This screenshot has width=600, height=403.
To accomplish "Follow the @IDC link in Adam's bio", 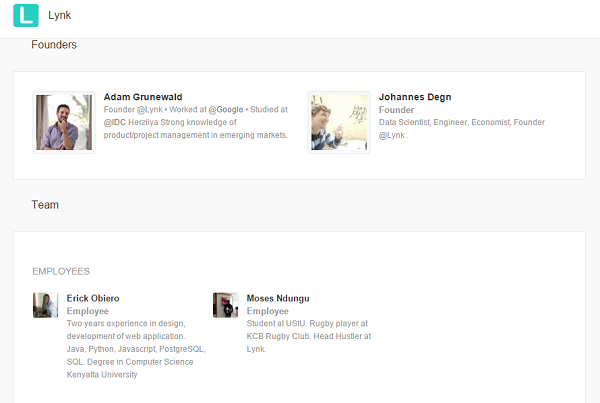I will click(115, 122).
